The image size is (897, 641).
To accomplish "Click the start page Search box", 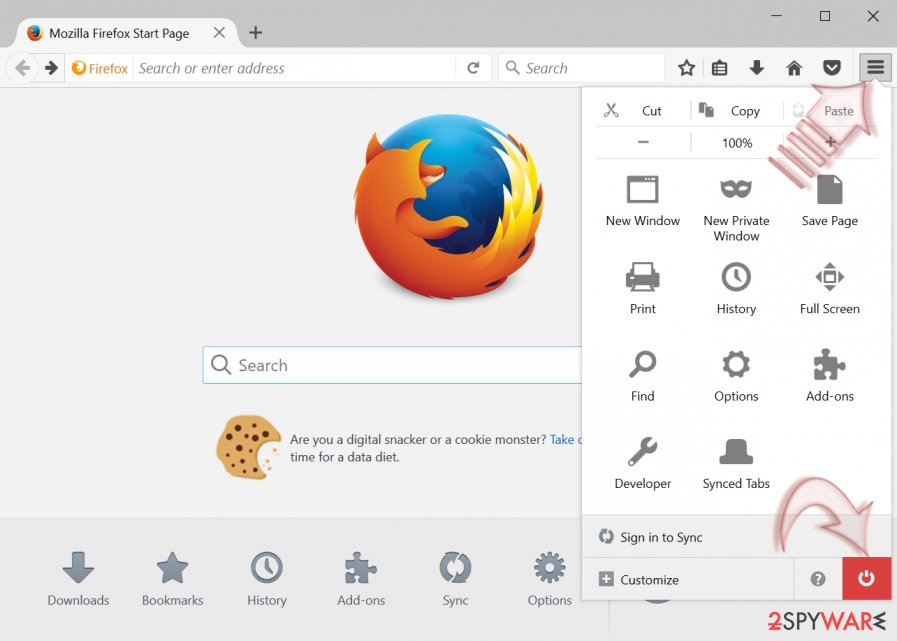I will (x=392, y=365).
